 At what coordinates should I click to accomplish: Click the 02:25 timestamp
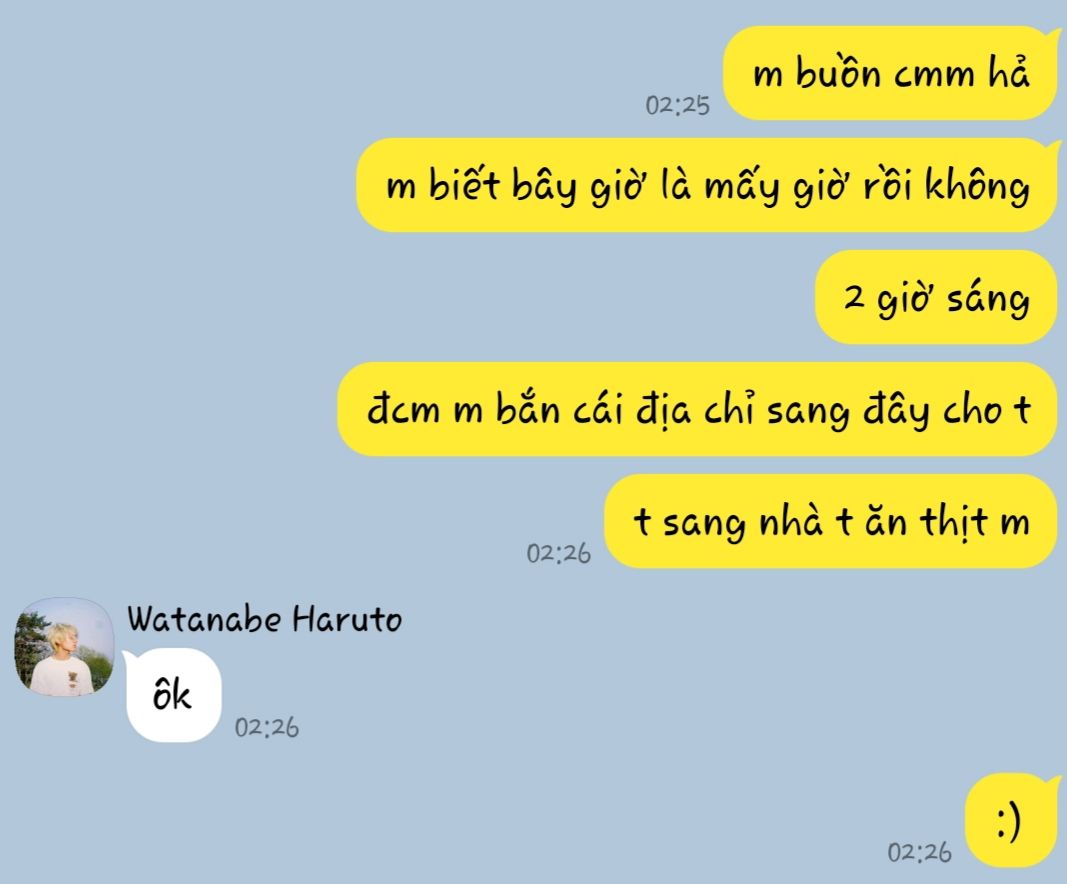(677, 105)
